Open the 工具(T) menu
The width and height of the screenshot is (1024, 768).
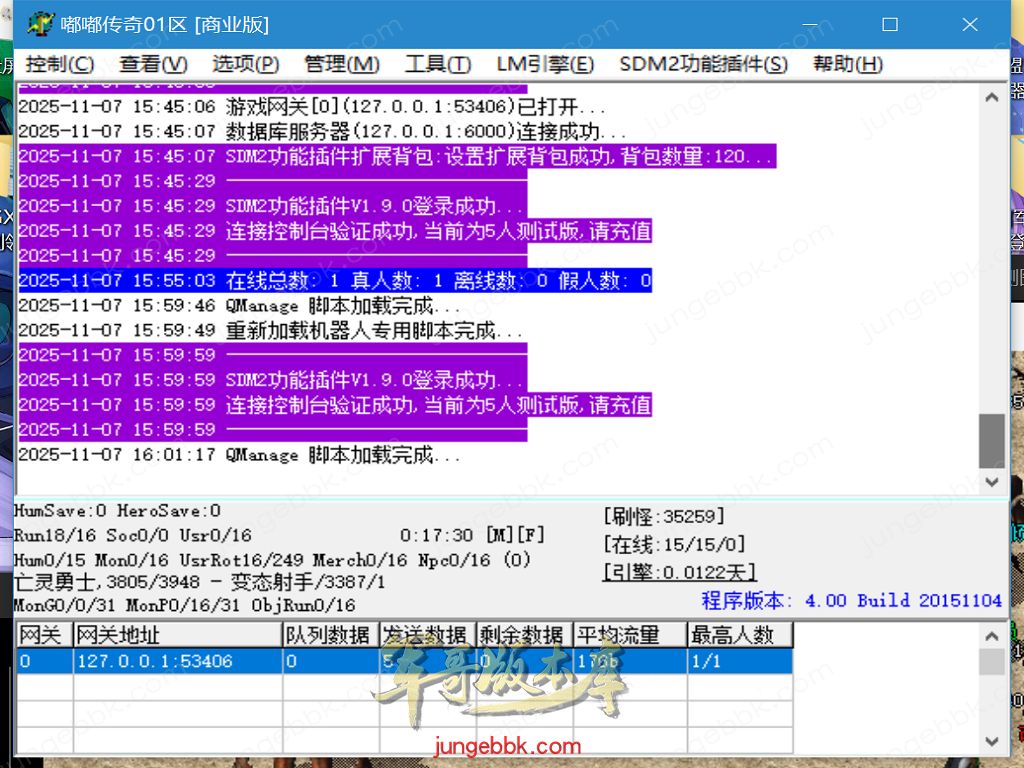click(438, 64)
